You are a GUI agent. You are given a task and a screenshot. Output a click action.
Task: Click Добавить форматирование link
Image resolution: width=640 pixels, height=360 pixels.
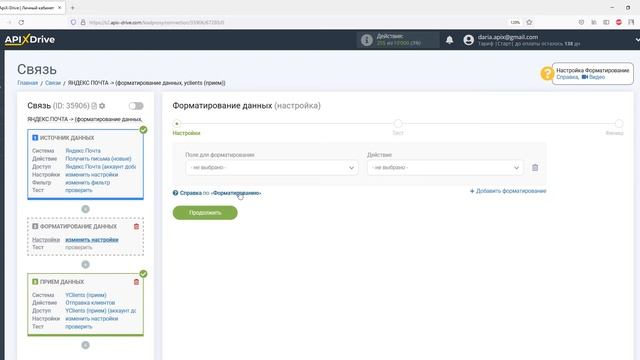point(508,191)
